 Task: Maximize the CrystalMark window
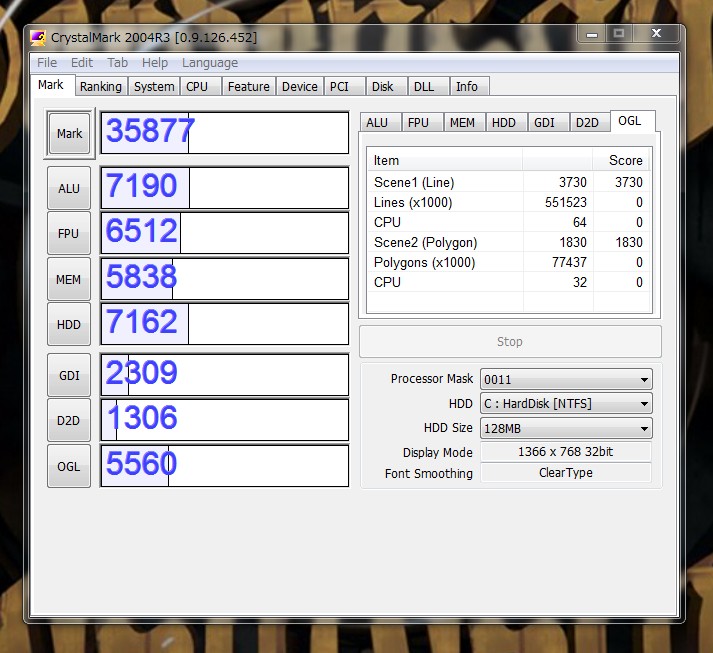618,34
